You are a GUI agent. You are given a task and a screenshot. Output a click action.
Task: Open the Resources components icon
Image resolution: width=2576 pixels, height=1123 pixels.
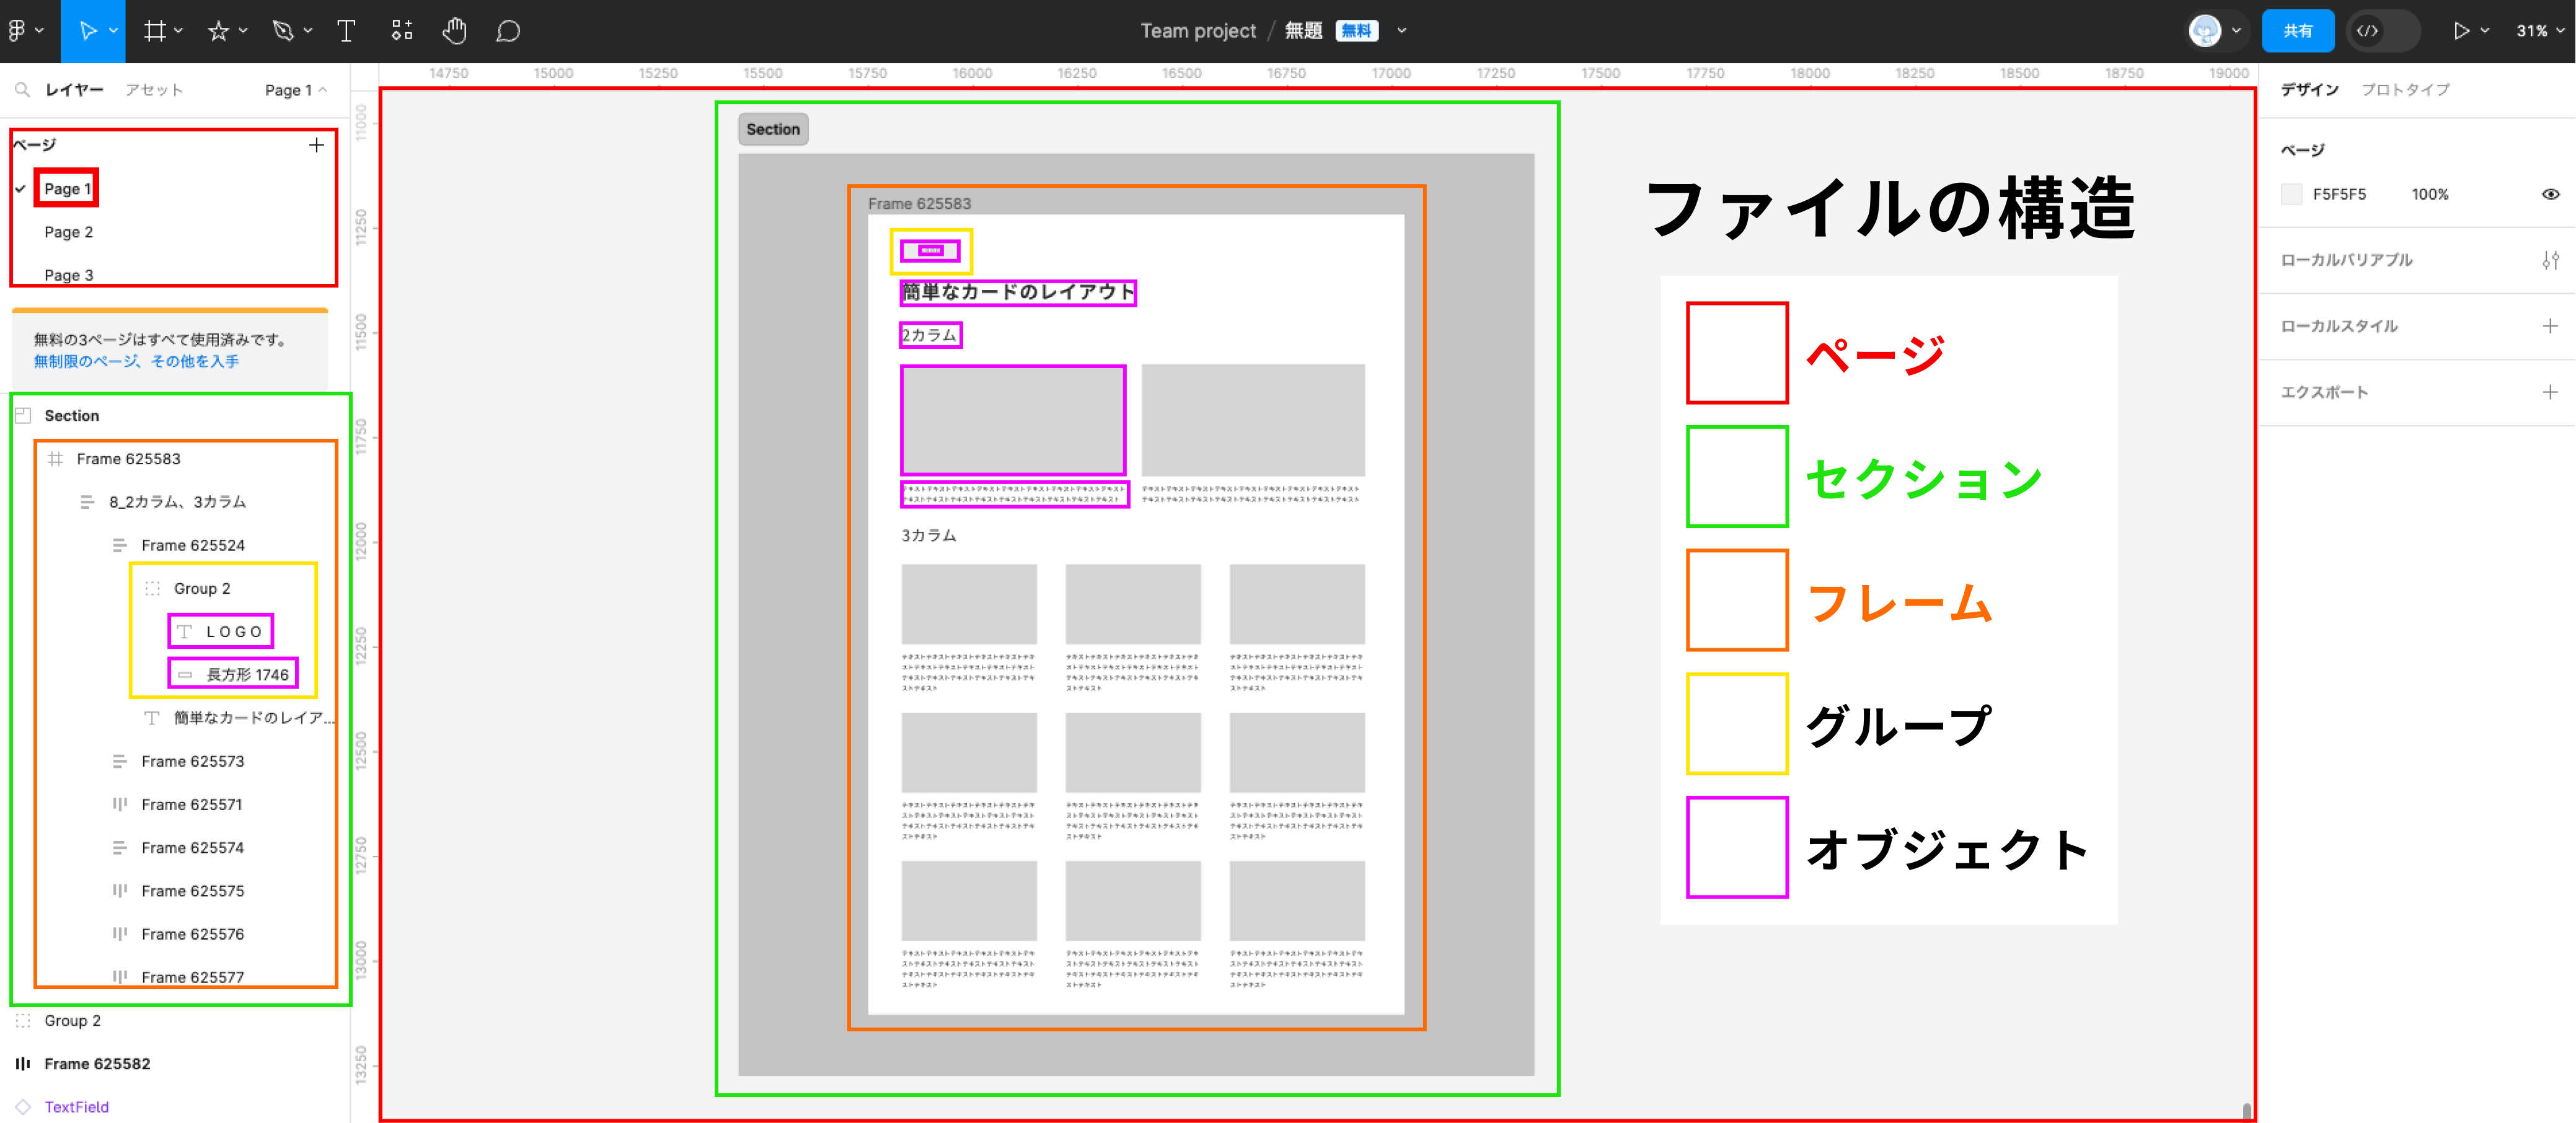tap(402, 31)
